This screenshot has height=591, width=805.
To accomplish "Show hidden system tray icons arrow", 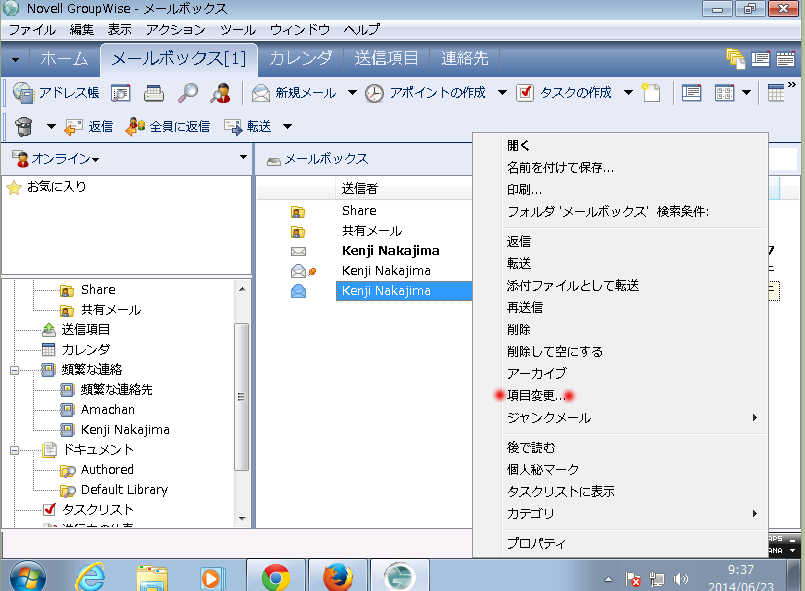I will pos(608,580).
